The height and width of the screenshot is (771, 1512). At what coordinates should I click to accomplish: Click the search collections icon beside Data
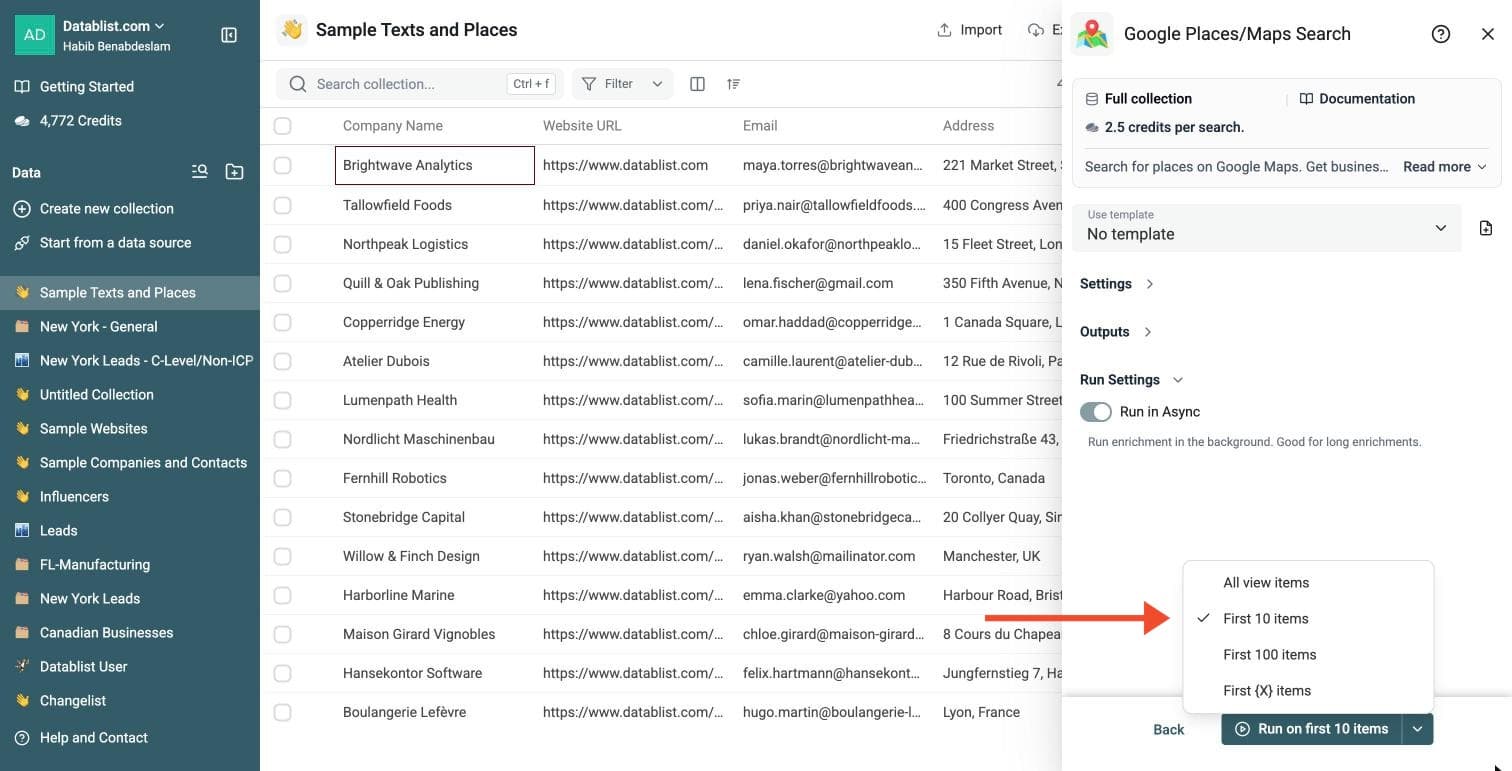coord(200,172)
